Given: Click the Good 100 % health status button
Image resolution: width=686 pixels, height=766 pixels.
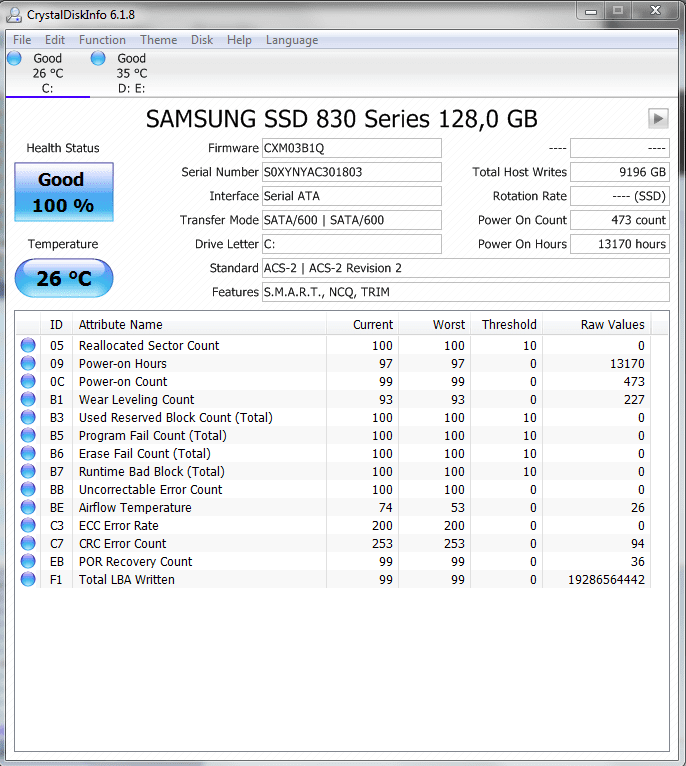Looking at the screenshot, I should (64, 192).
